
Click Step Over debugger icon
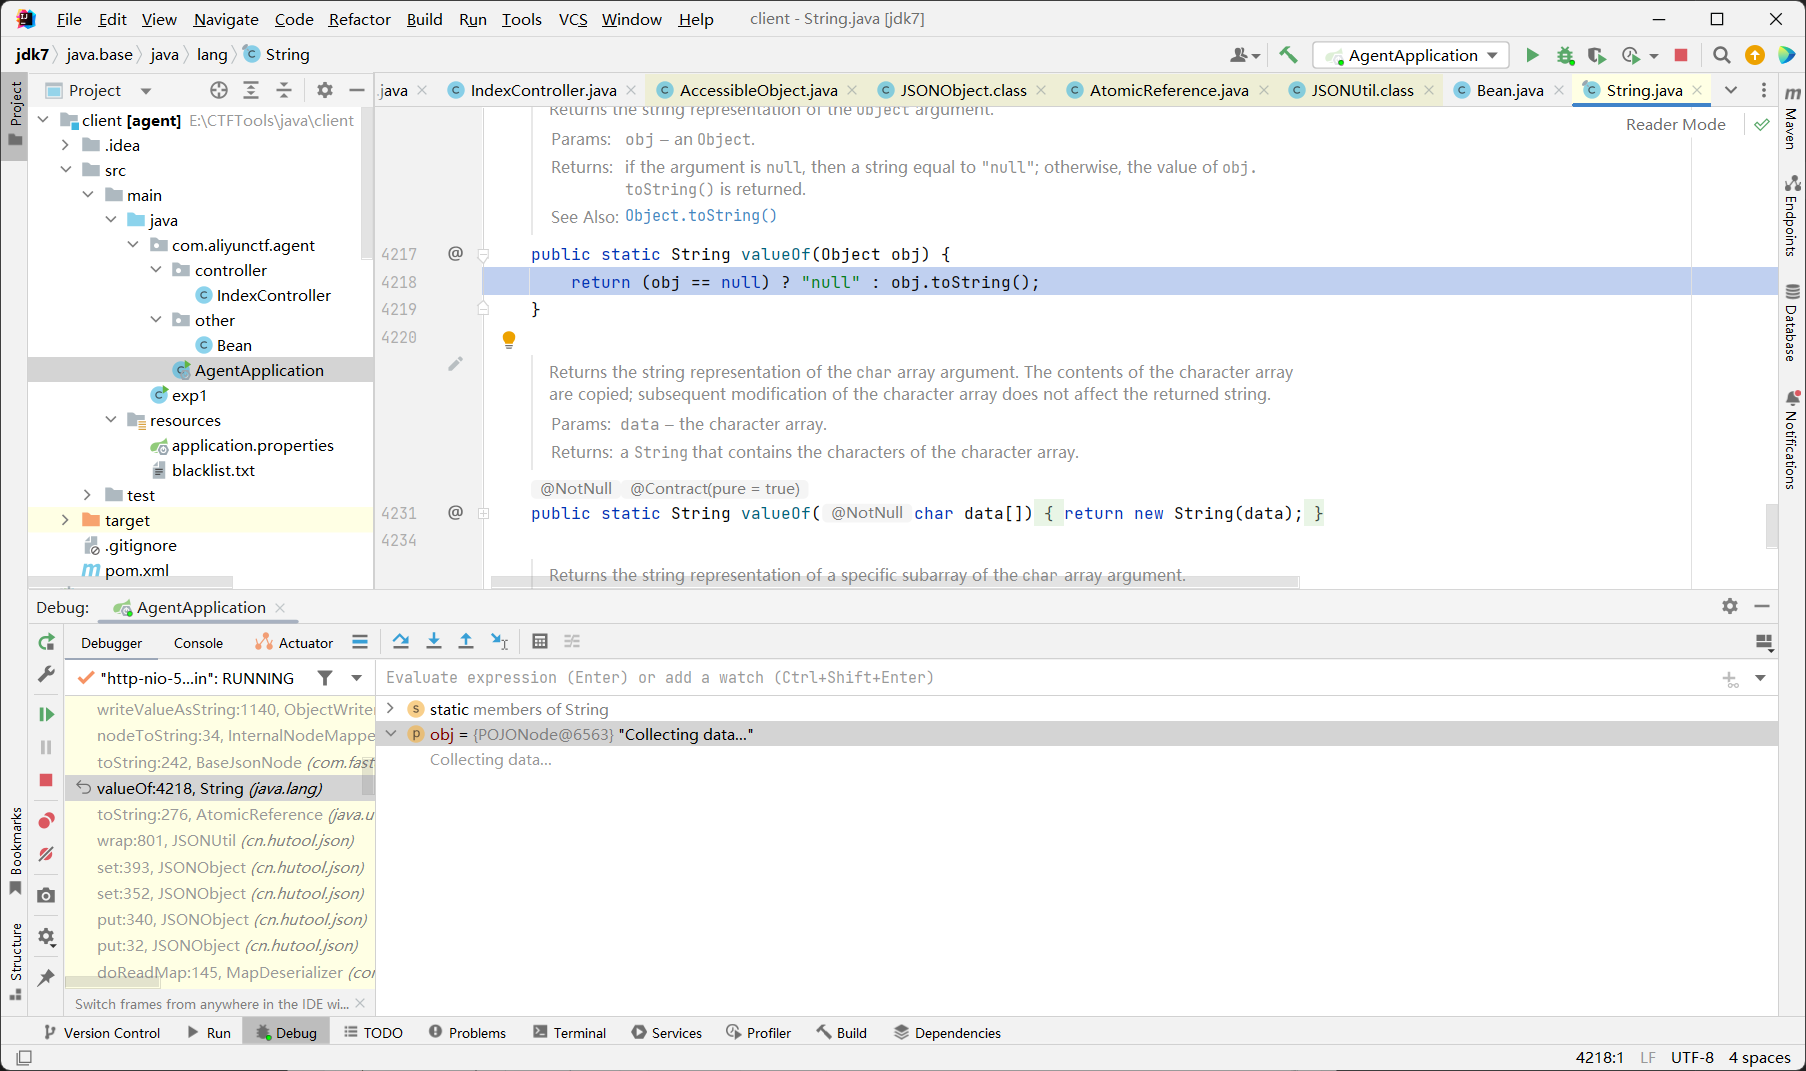point(401,641)
